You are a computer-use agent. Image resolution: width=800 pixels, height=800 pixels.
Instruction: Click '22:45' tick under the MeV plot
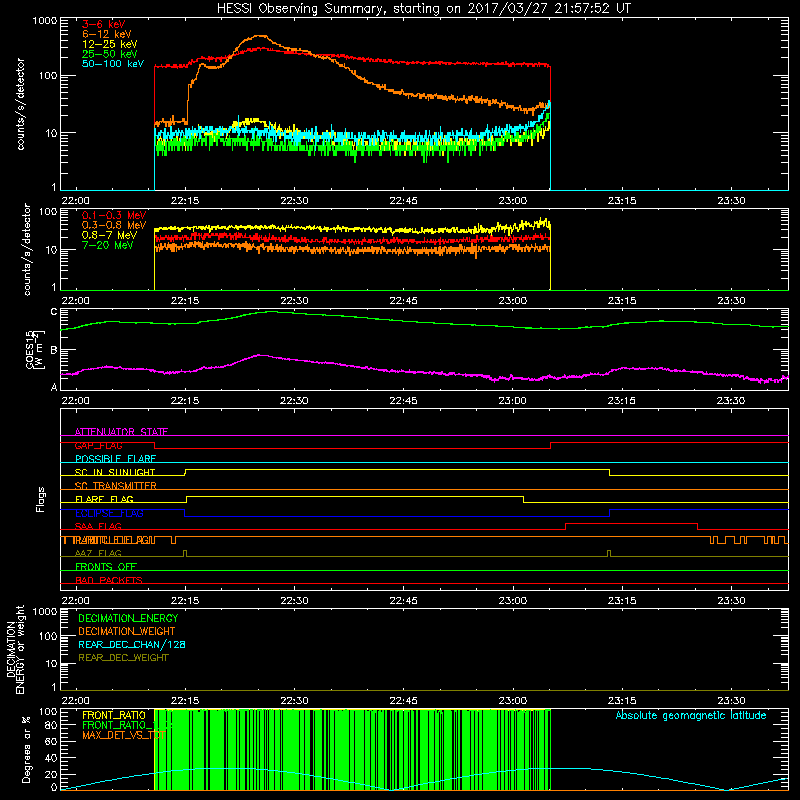(x=403, y=301)
